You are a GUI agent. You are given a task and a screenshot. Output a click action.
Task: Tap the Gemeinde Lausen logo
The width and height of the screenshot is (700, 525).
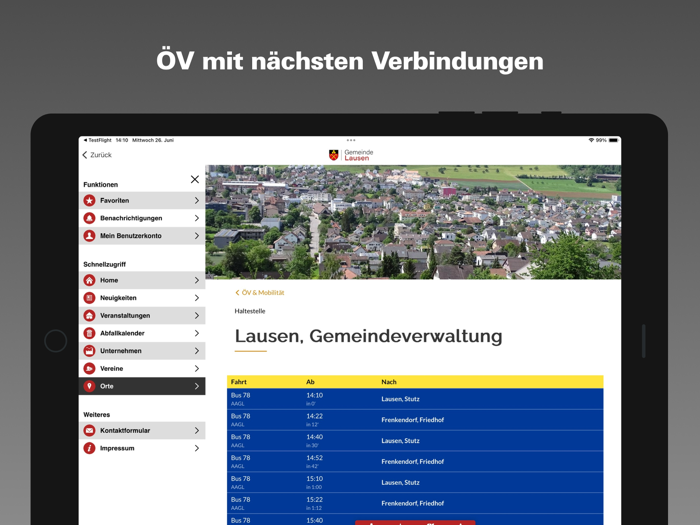tap(351, 155)
